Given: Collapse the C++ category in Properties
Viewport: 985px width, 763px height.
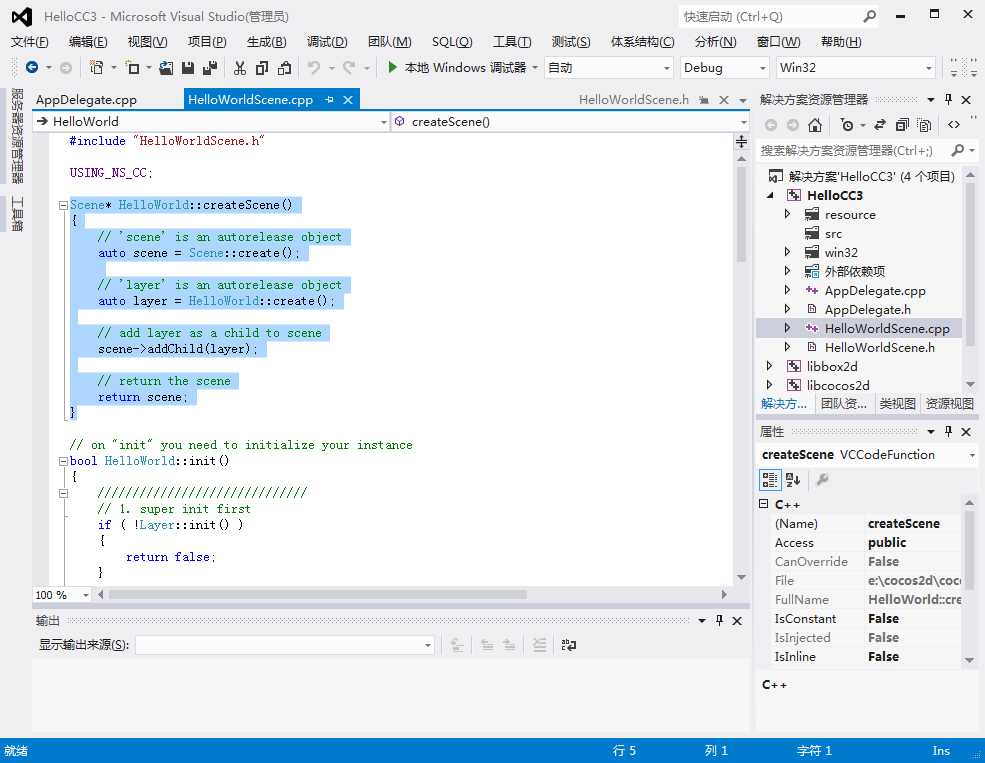Looking at the screenshot, I should coord(763,504).
